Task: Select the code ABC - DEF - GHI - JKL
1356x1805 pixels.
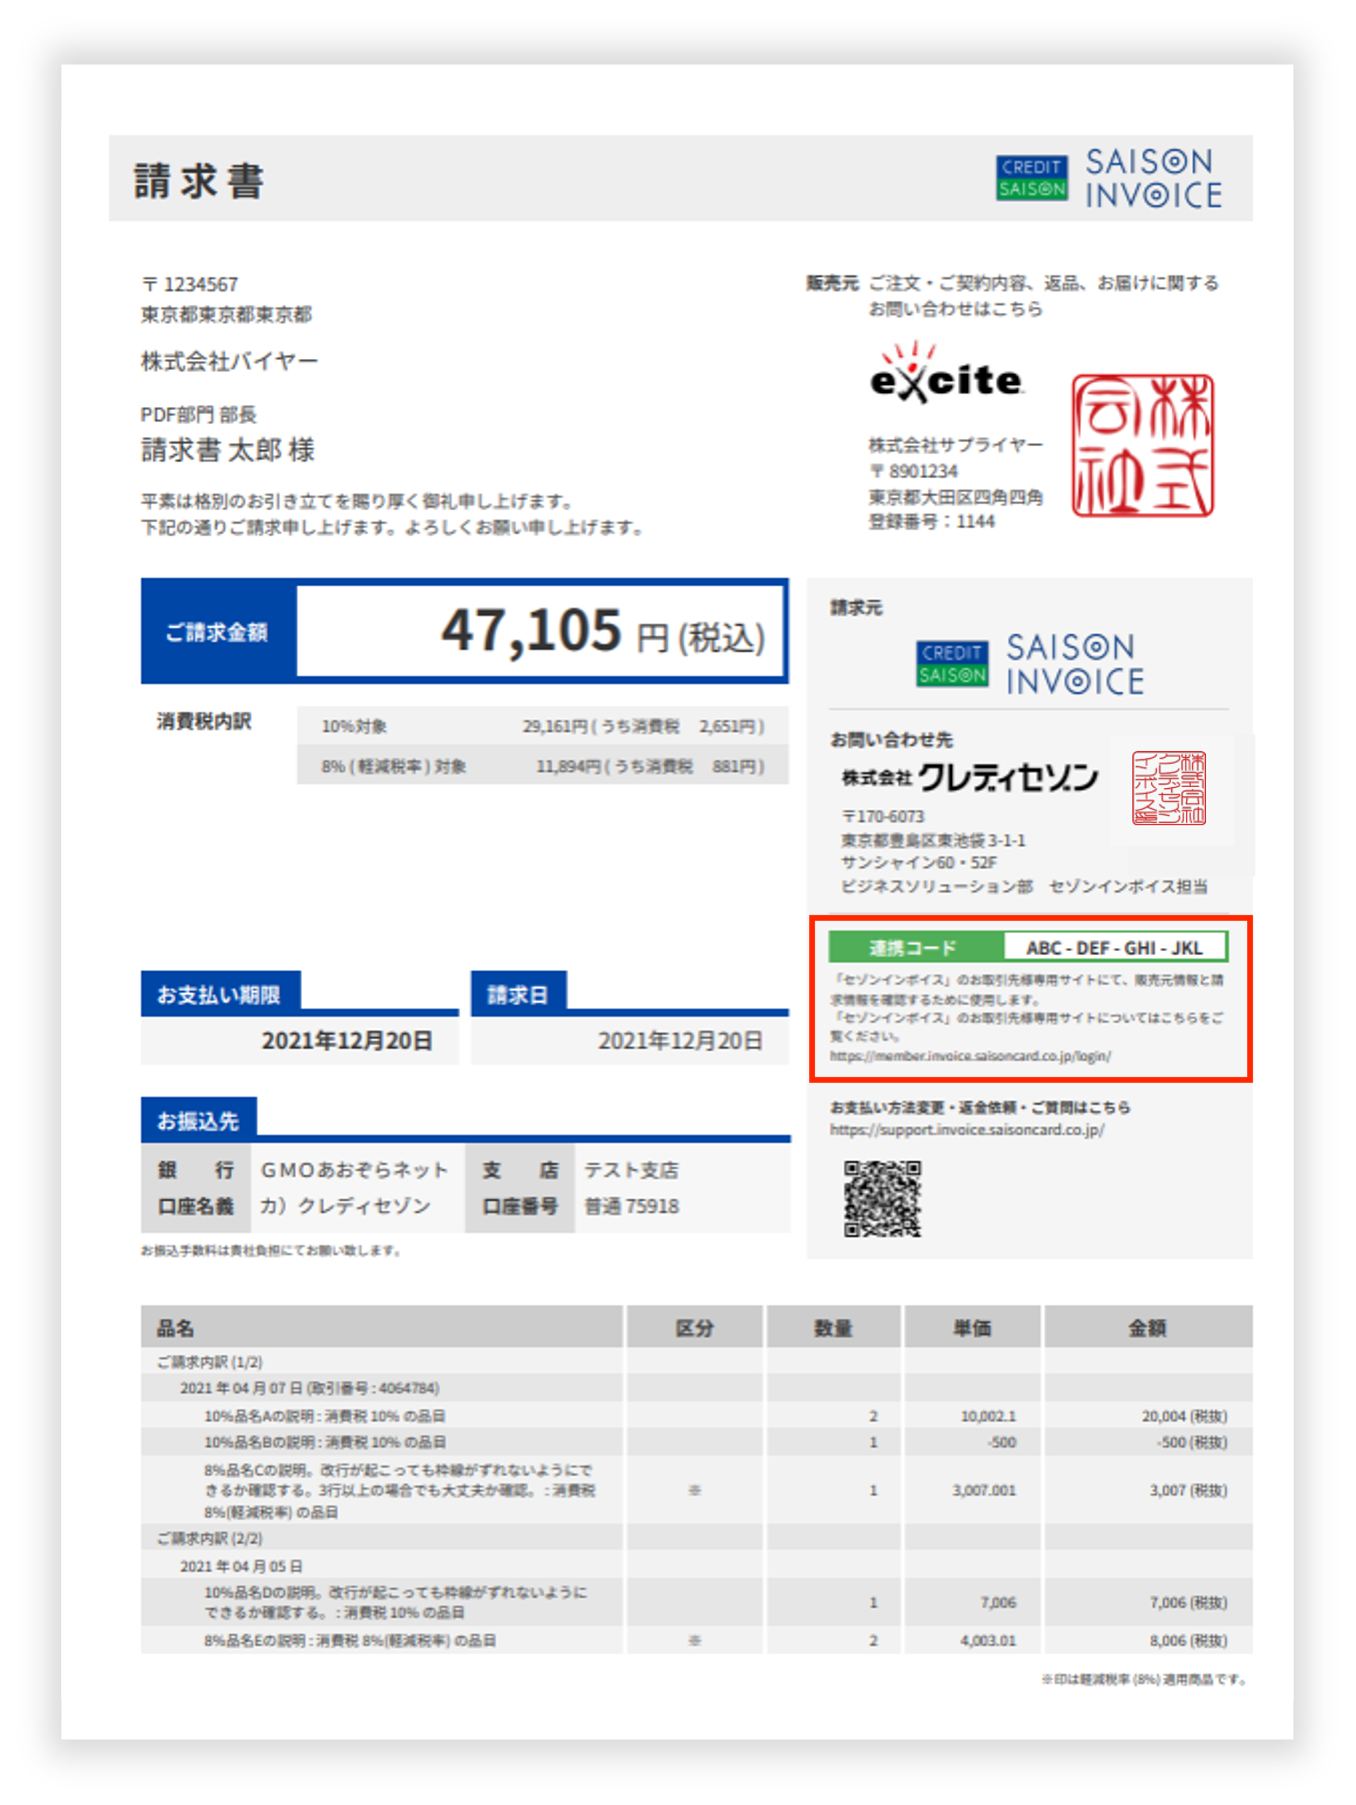Action: 1114,948
